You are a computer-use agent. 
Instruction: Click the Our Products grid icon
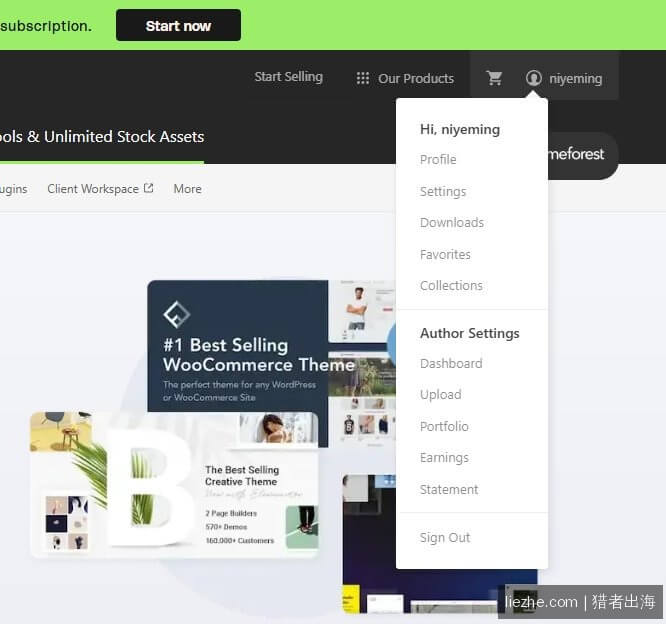pos(363,78)
